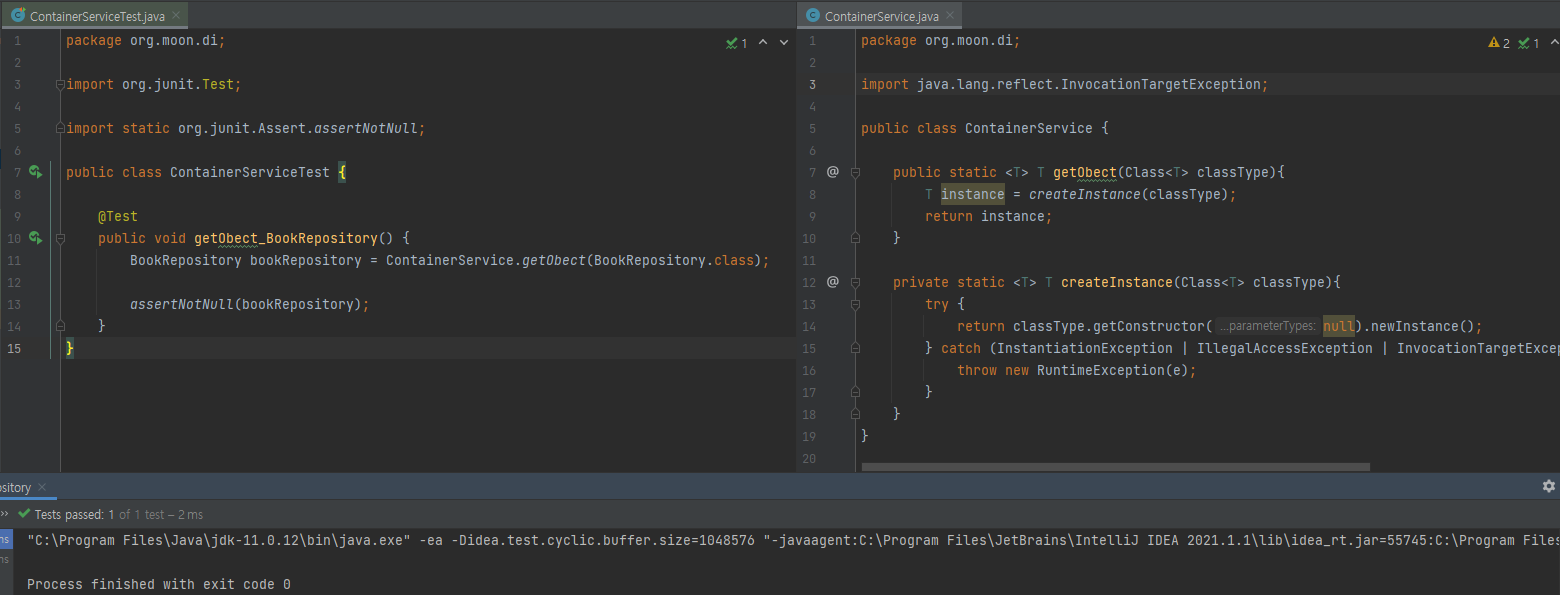Close the ContainerService.java tab
Screen dimensions: 1560x595
pyautogui.click(x=950, y=17)
